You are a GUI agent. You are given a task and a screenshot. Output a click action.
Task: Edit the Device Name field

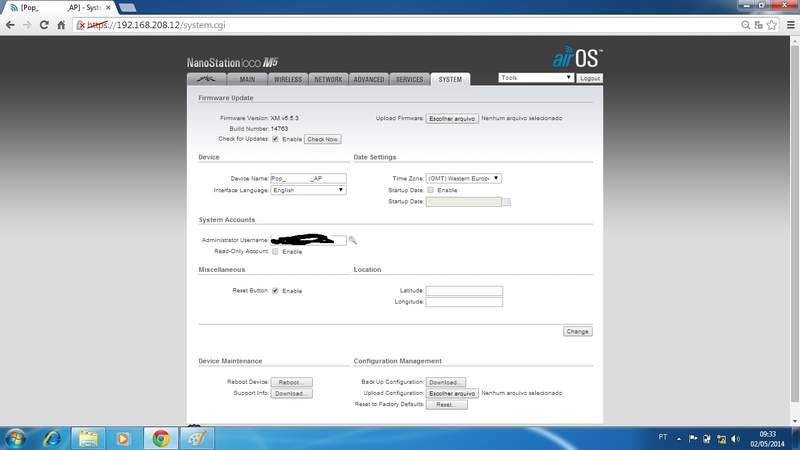[x=308, y=178]
